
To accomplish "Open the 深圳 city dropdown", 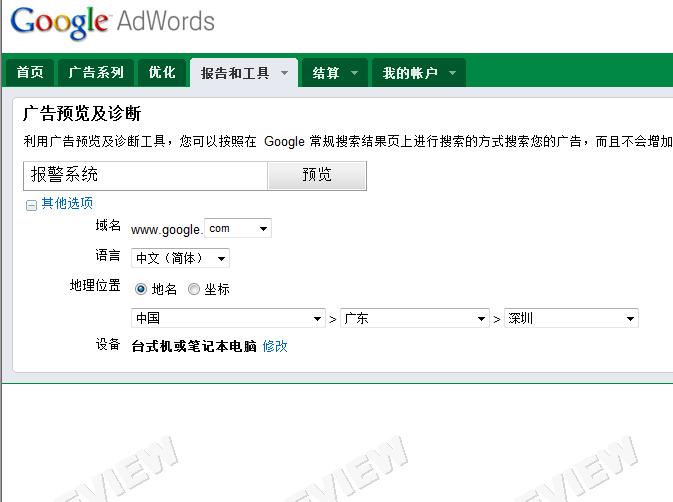I will coord(571,318).
